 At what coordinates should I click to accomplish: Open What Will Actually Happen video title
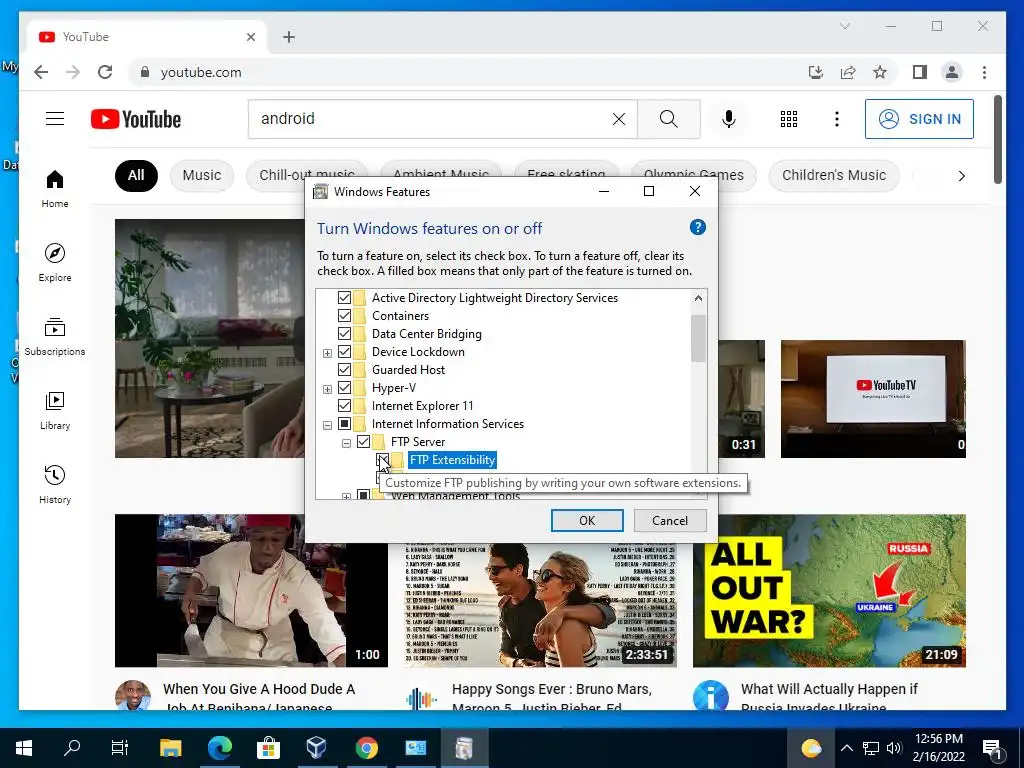(829, 697)
